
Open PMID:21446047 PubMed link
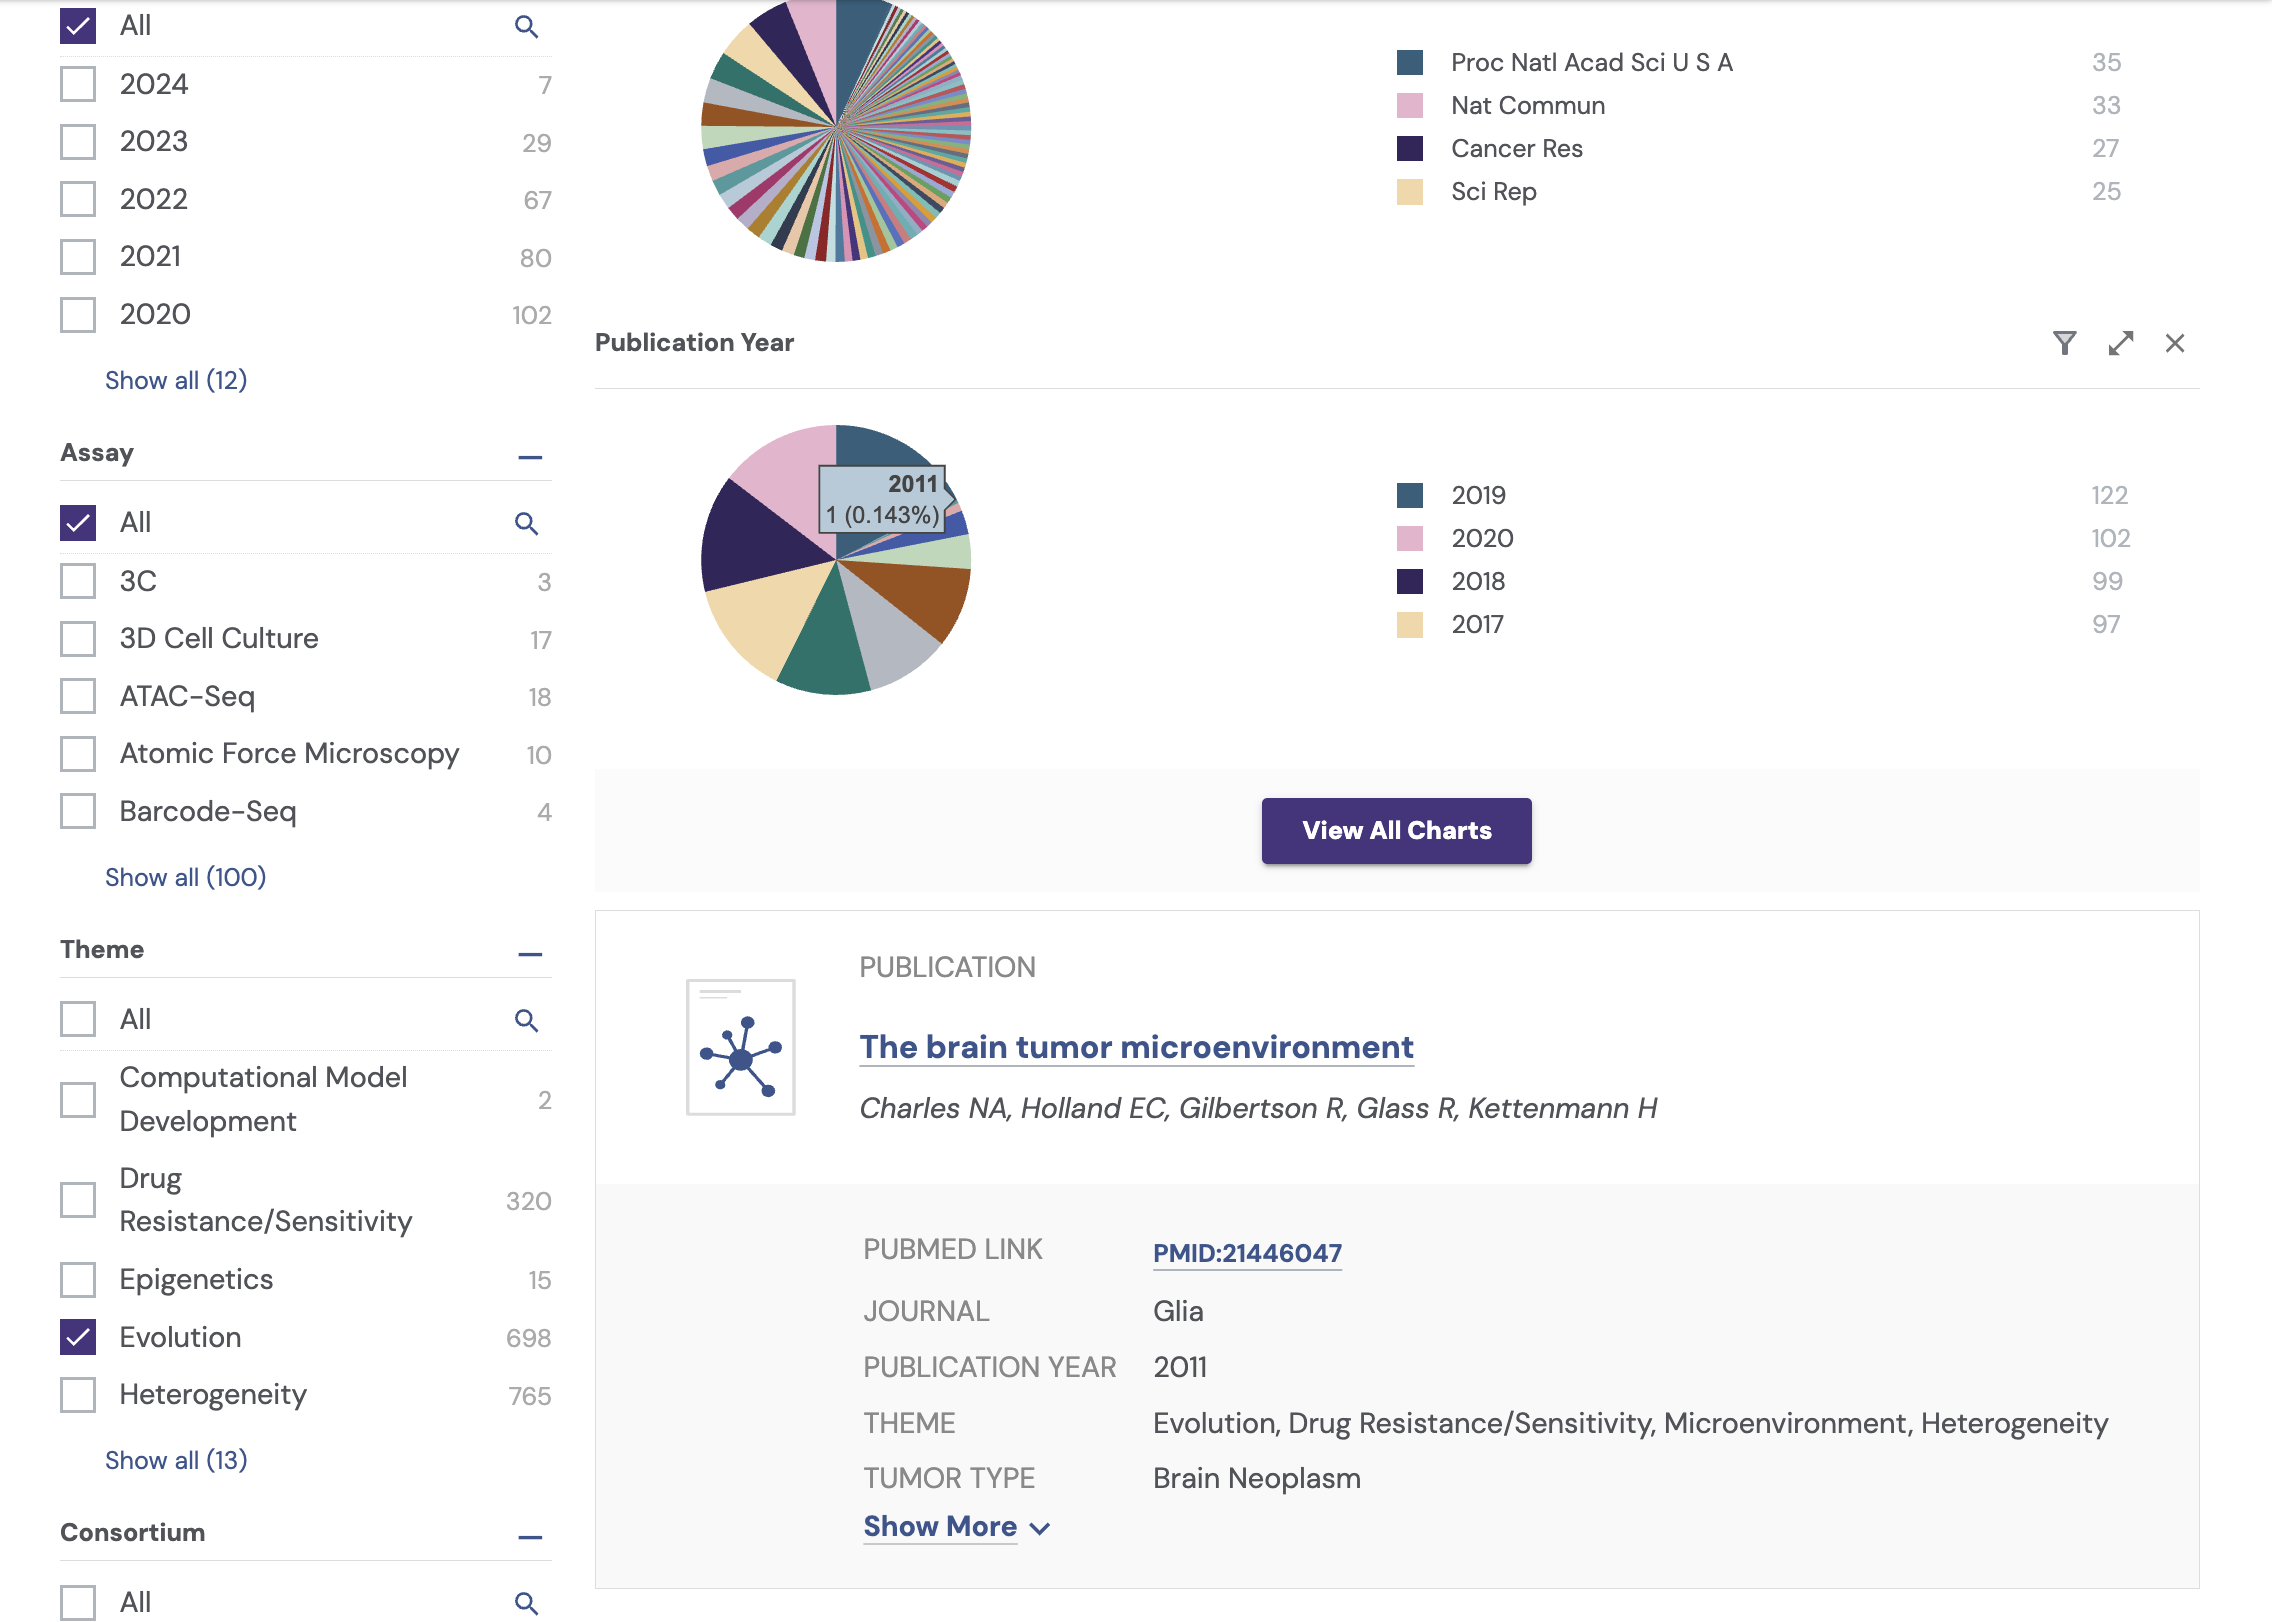(1247, 1253)
